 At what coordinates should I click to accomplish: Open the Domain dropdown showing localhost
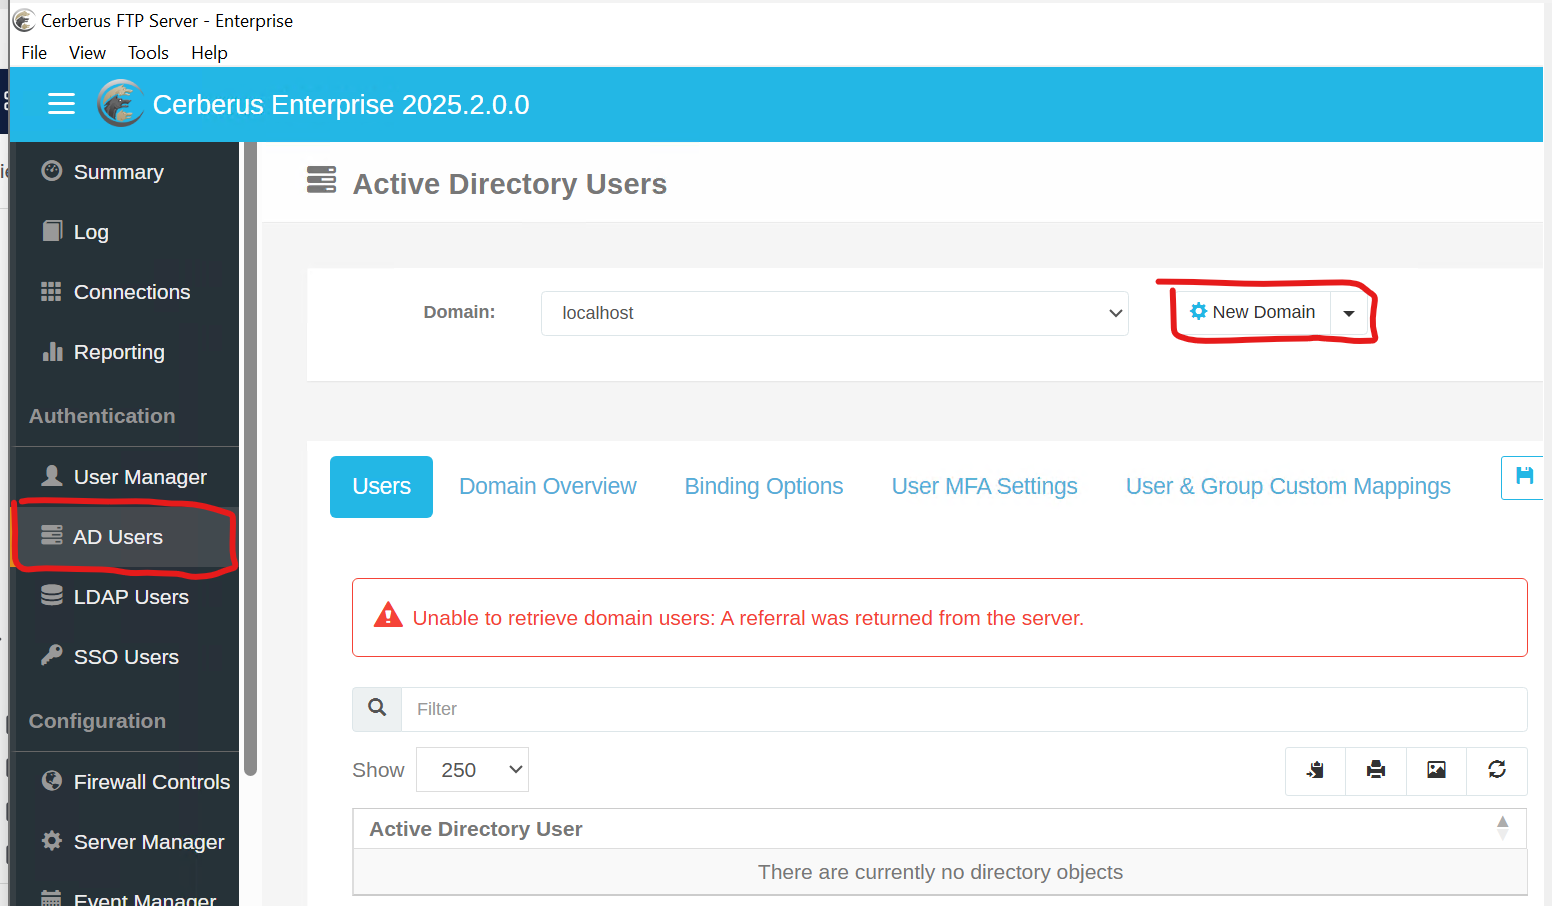tap(835, 313)
